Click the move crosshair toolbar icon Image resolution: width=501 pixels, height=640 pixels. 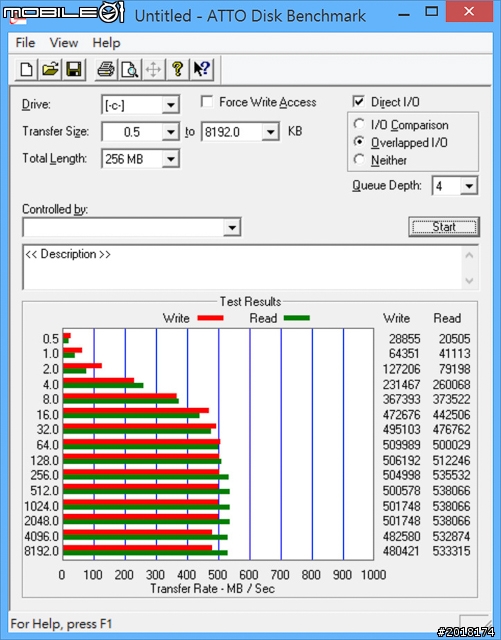coord(154,69)
